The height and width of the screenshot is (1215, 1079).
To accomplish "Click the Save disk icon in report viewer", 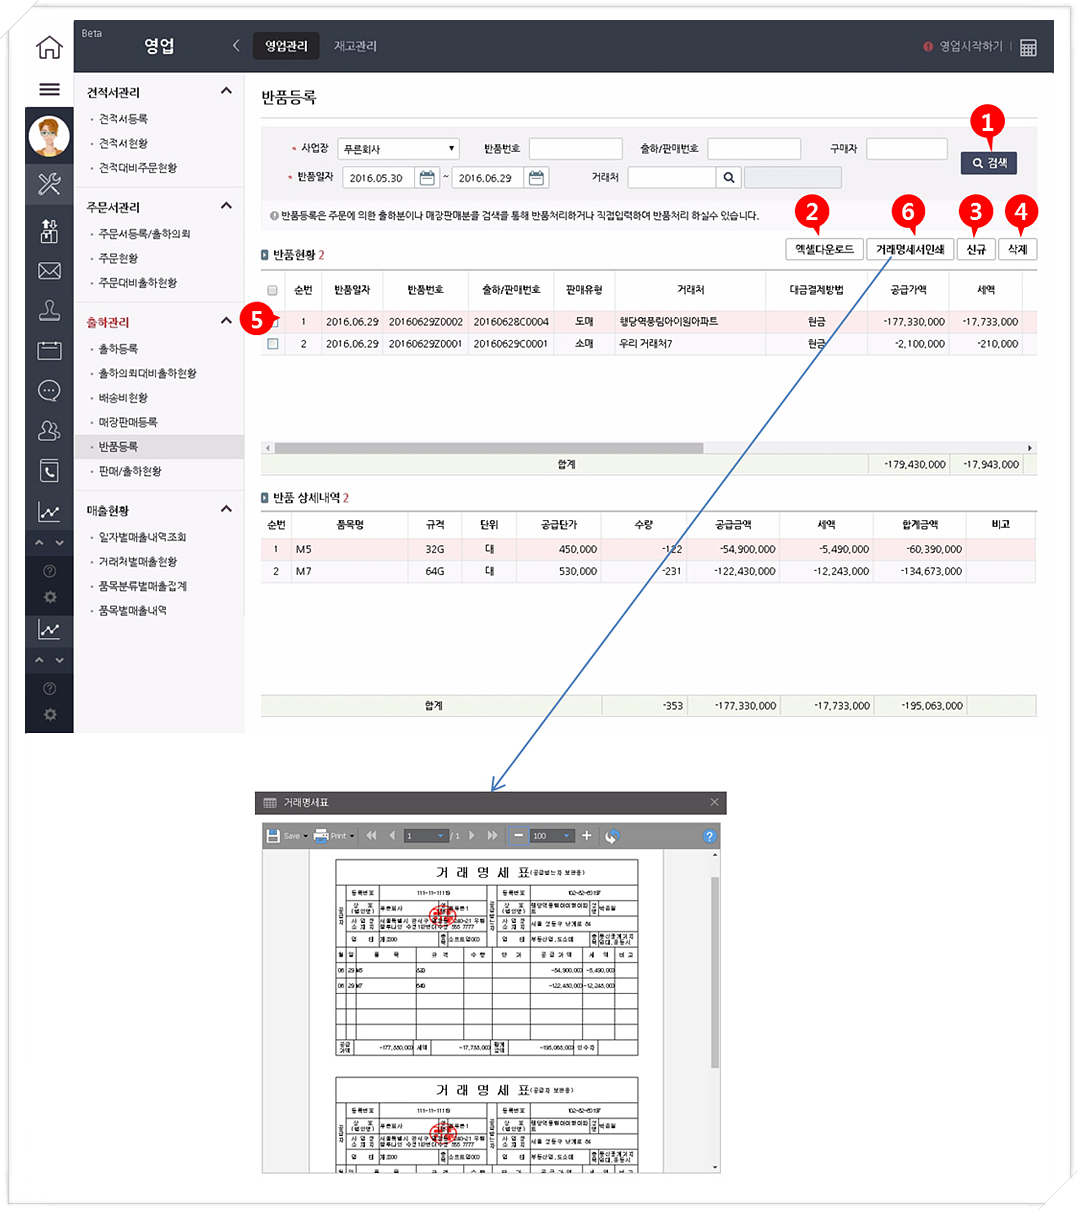I will (x=273, y=836).
